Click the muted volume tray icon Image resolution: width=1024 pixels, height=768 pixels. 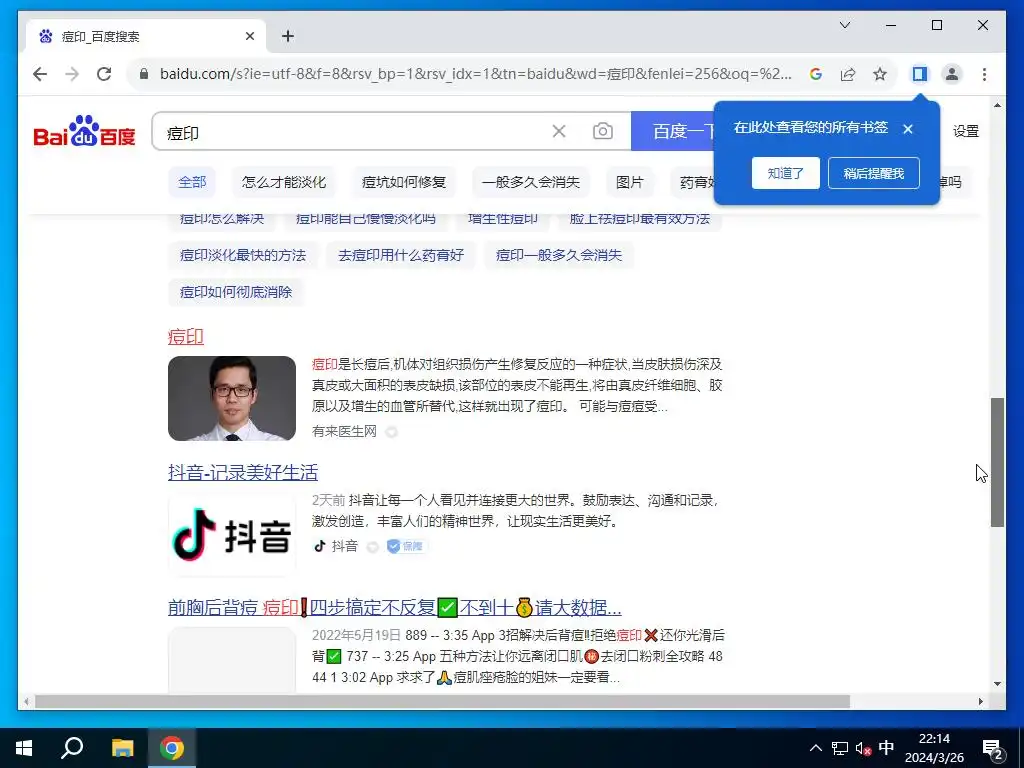tap(863, 748)
